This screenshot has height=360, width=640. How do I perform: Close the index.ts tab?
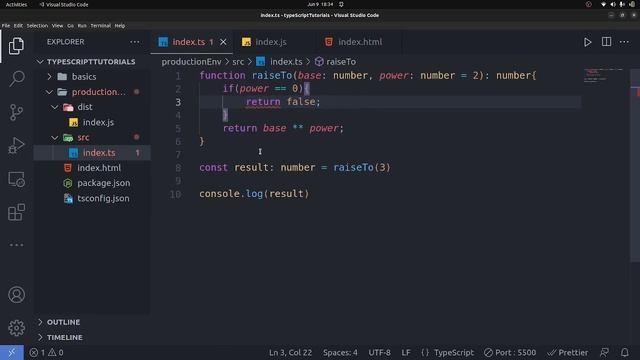pos(223,42)
